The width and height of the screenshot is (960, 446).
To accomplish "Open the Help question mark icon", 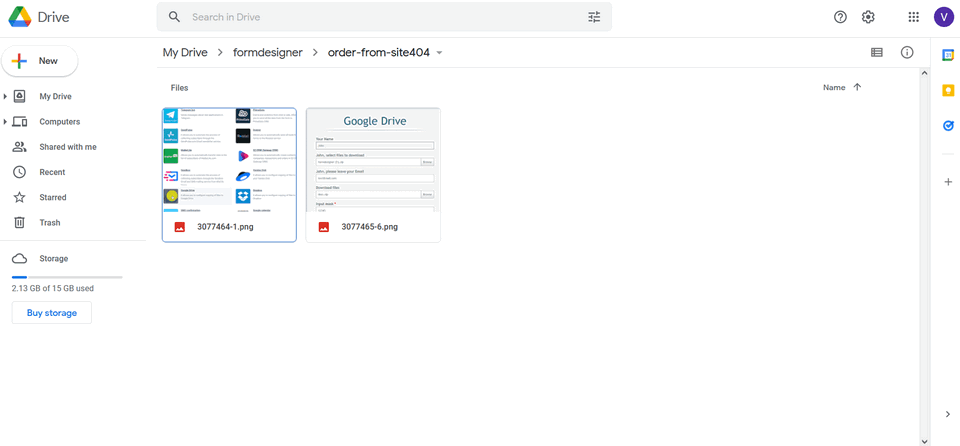I will click(x=840, y=17).
